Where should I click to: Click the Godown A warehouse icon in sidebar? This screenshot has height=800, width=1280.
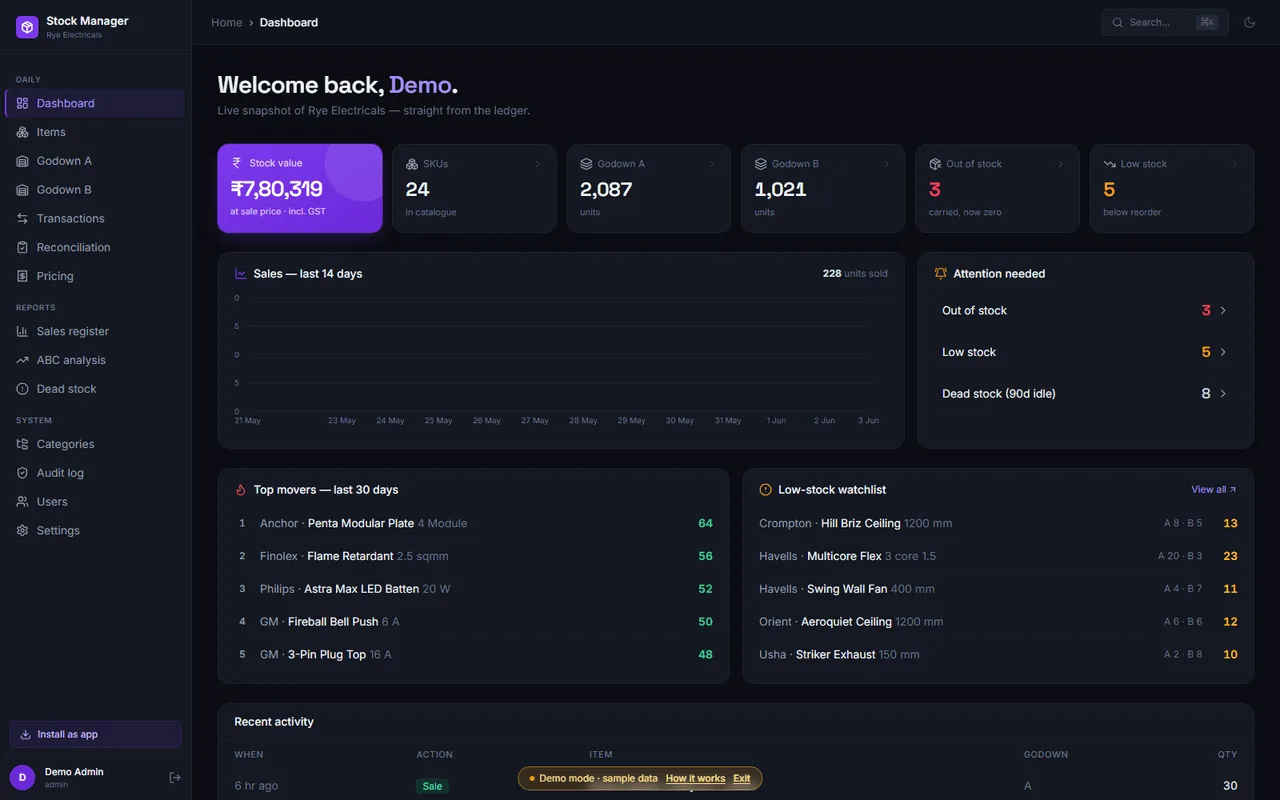click(22, 161)
